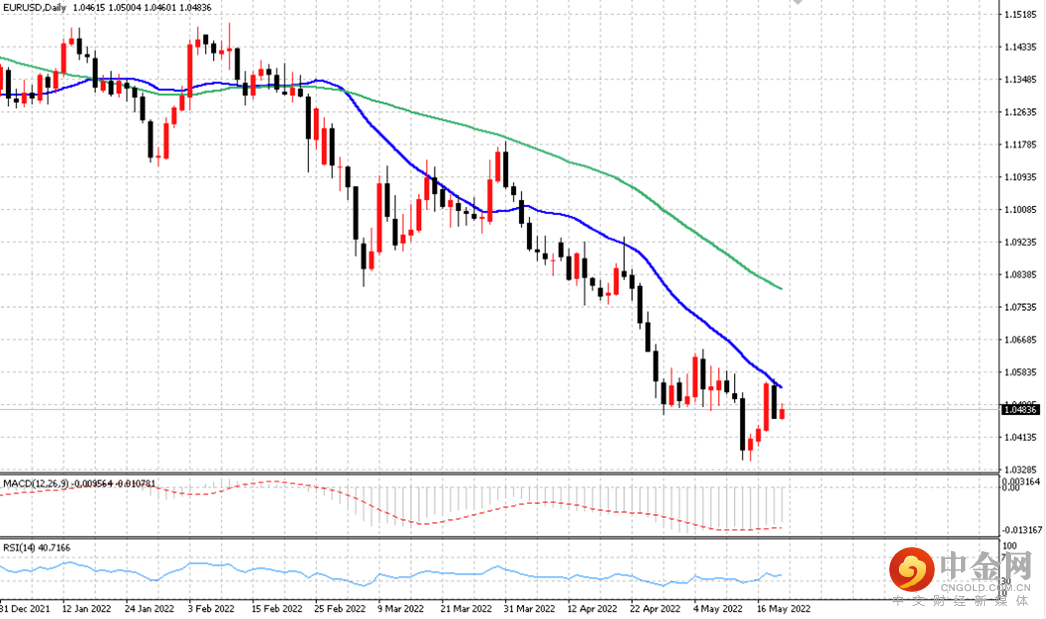Click the 15 Feb 2022 date label
Screen dimensions: 1046x619
(276, 608)
